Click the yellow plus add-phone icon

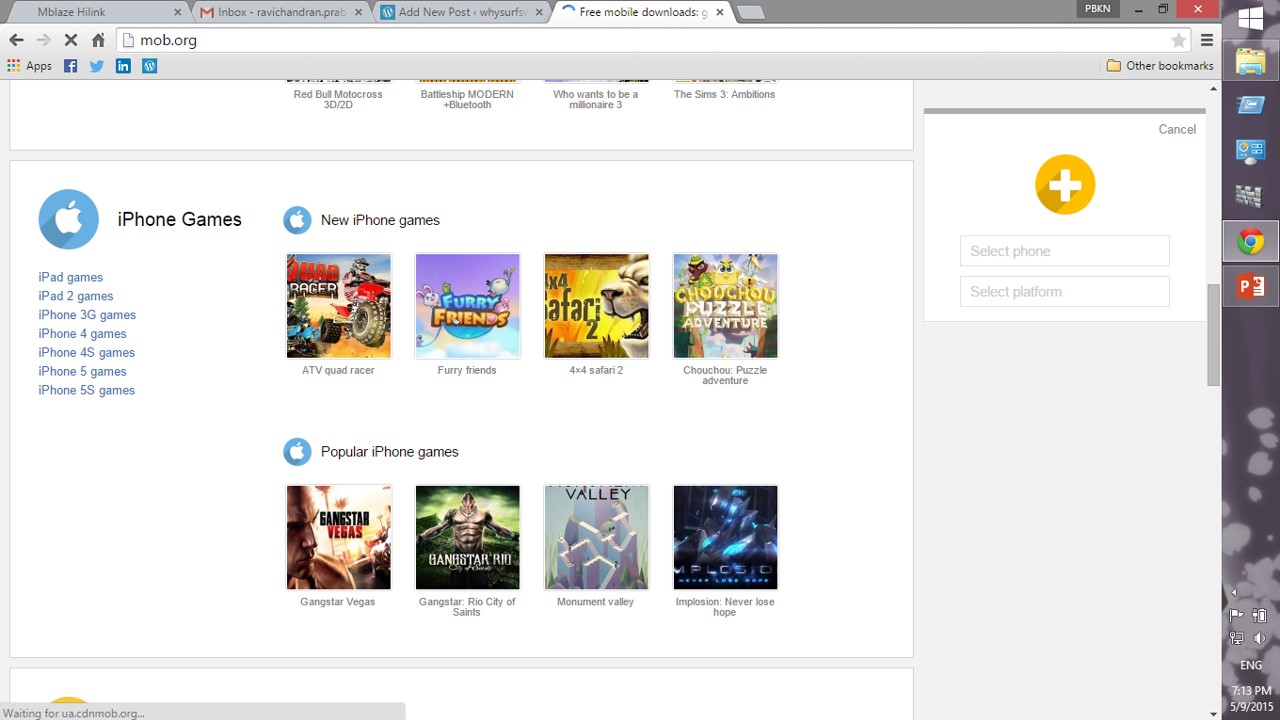(x=1065, y=185)
